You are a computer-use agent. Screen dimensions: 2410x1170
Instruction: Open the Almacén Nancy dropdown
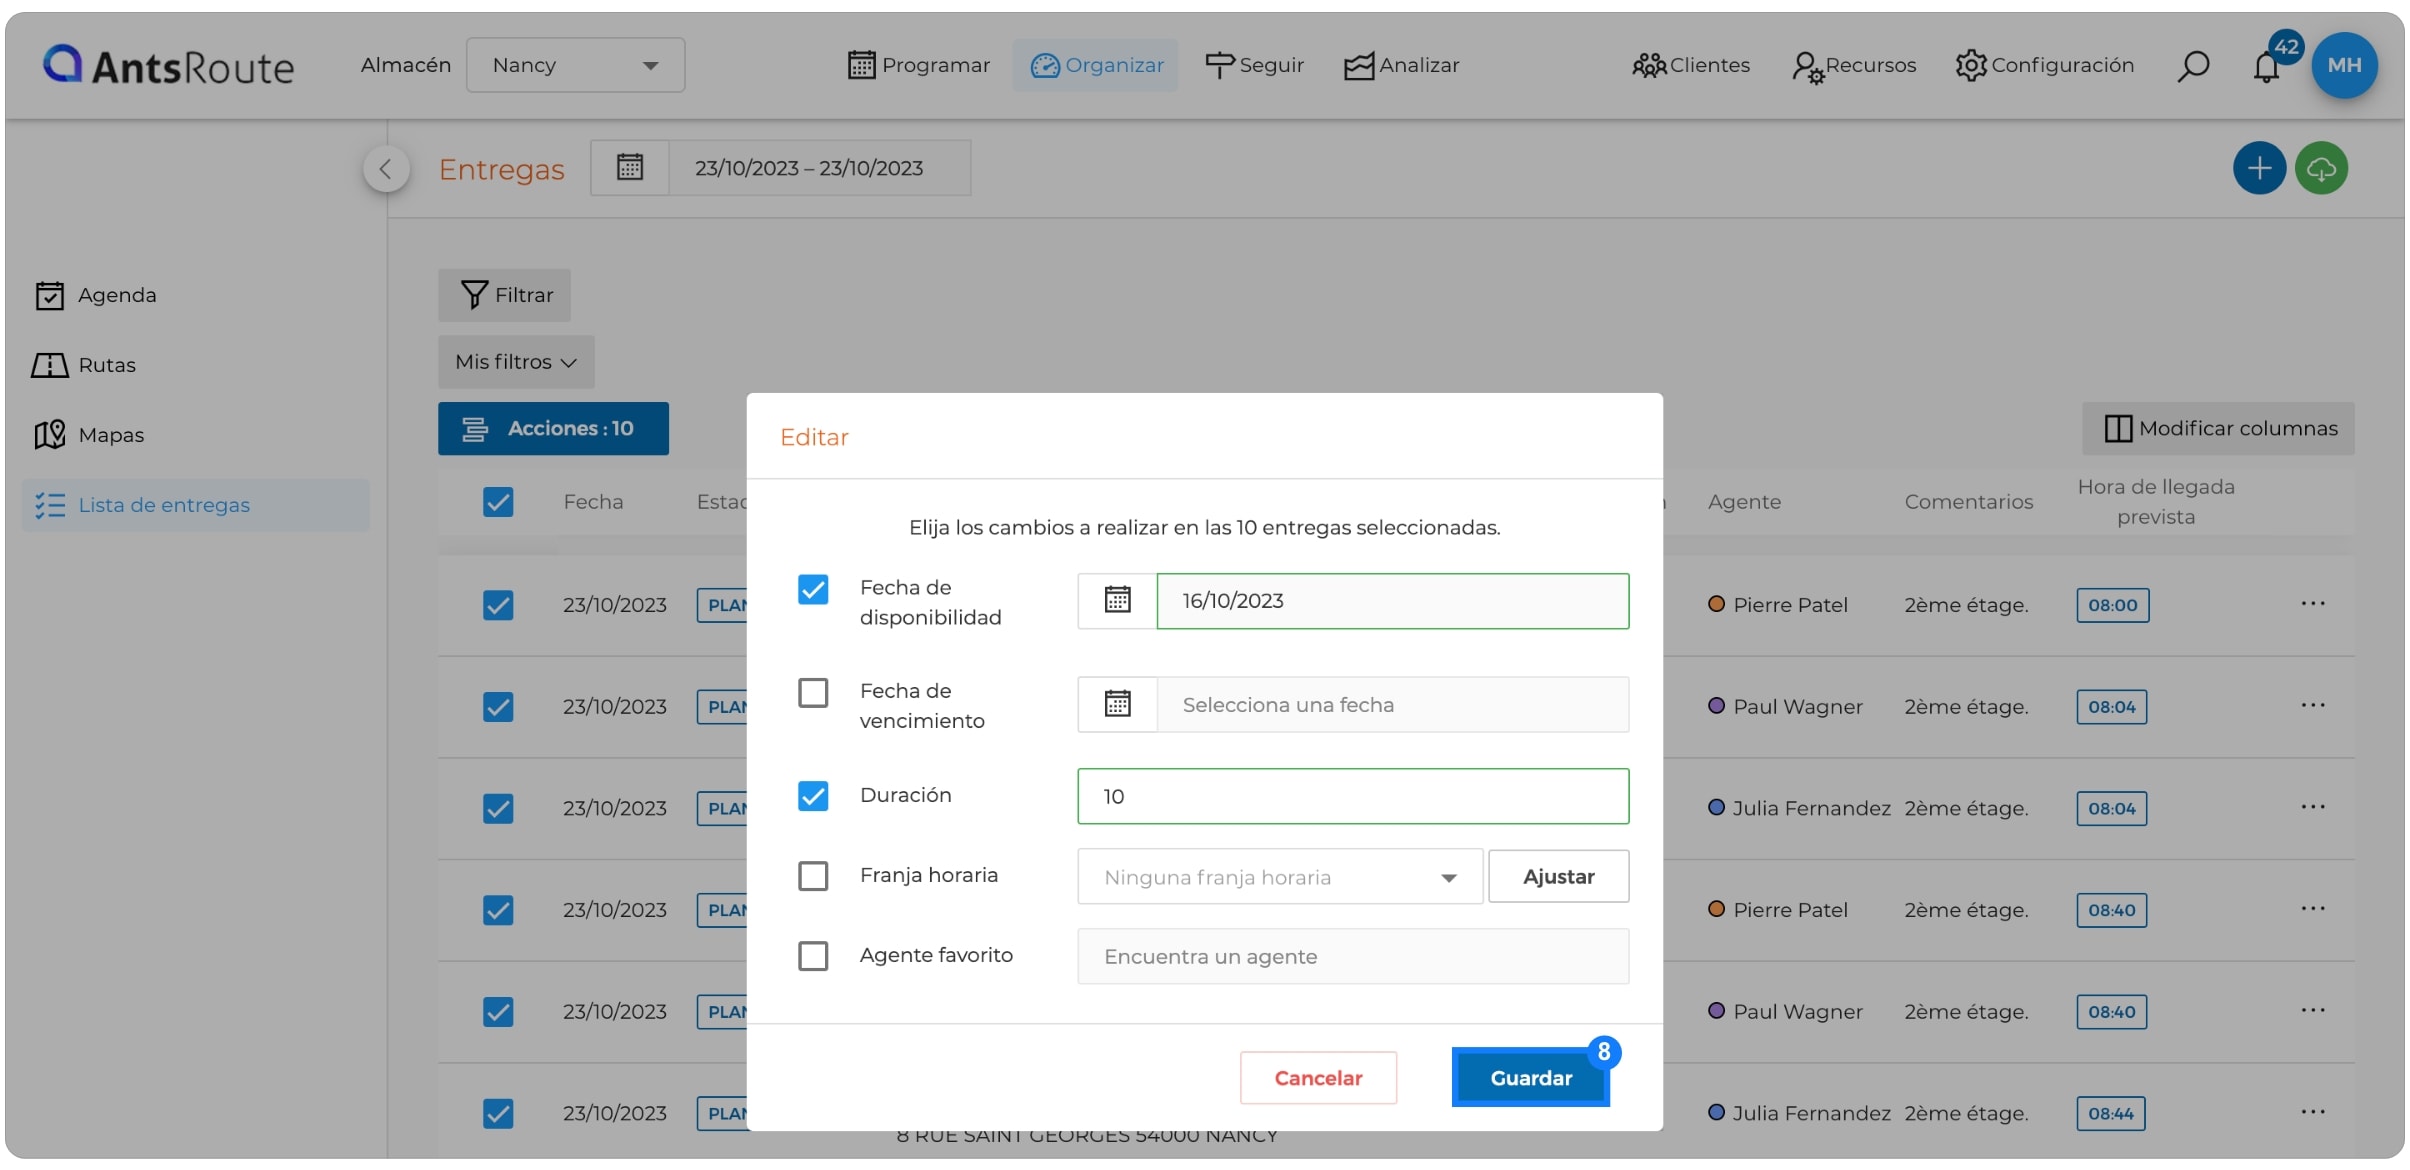575,65
